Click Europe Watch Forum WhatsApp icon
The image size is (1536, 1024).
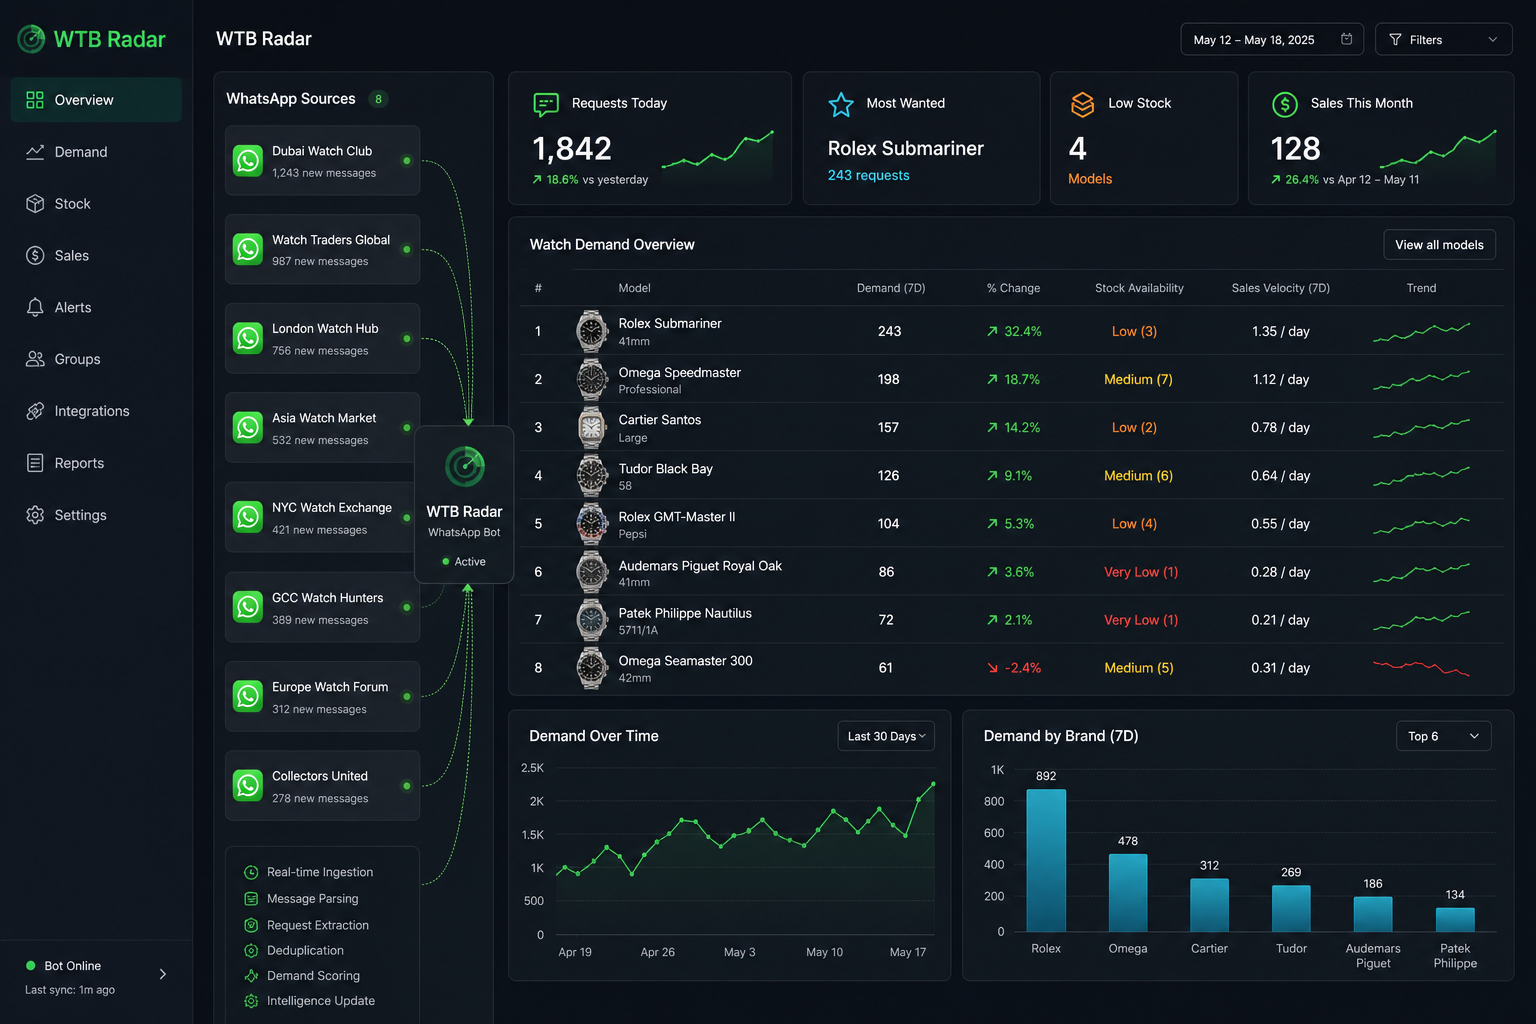tap(248, 696)
